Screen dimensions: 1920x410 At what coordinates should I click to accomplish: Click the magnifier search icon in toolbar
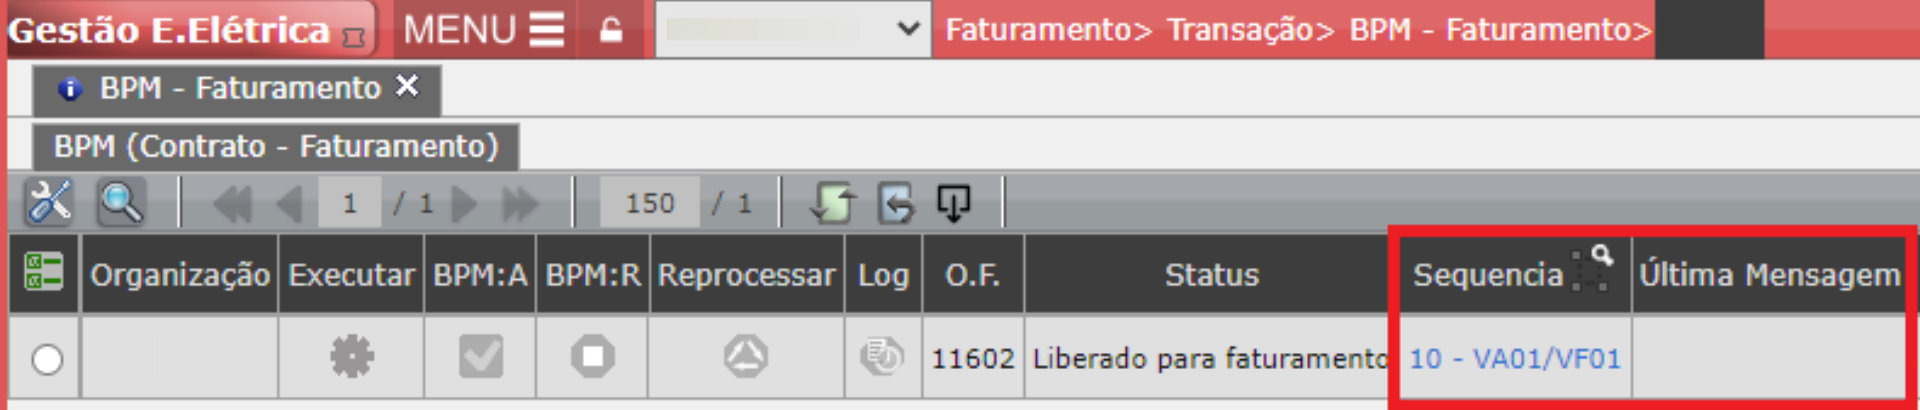pyautogui.click(x=121, y=203)
